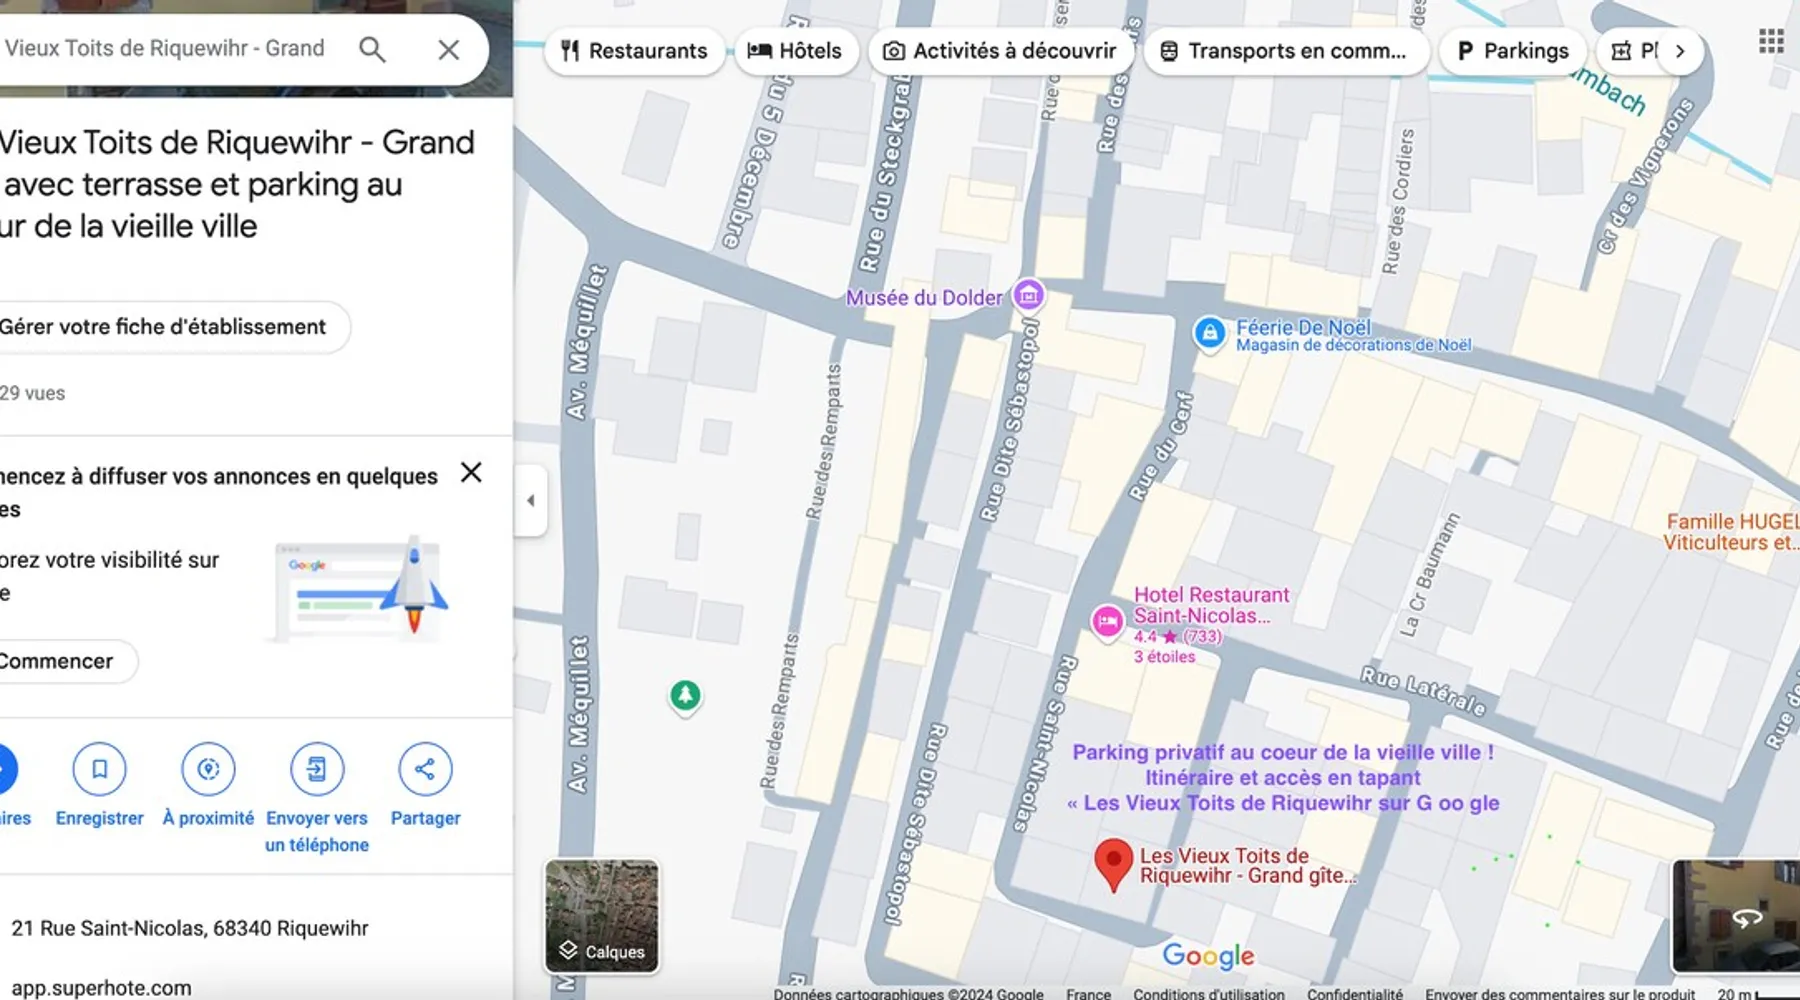Select the Restaurants category chip

pyautogui.click(x=634, y=51)
